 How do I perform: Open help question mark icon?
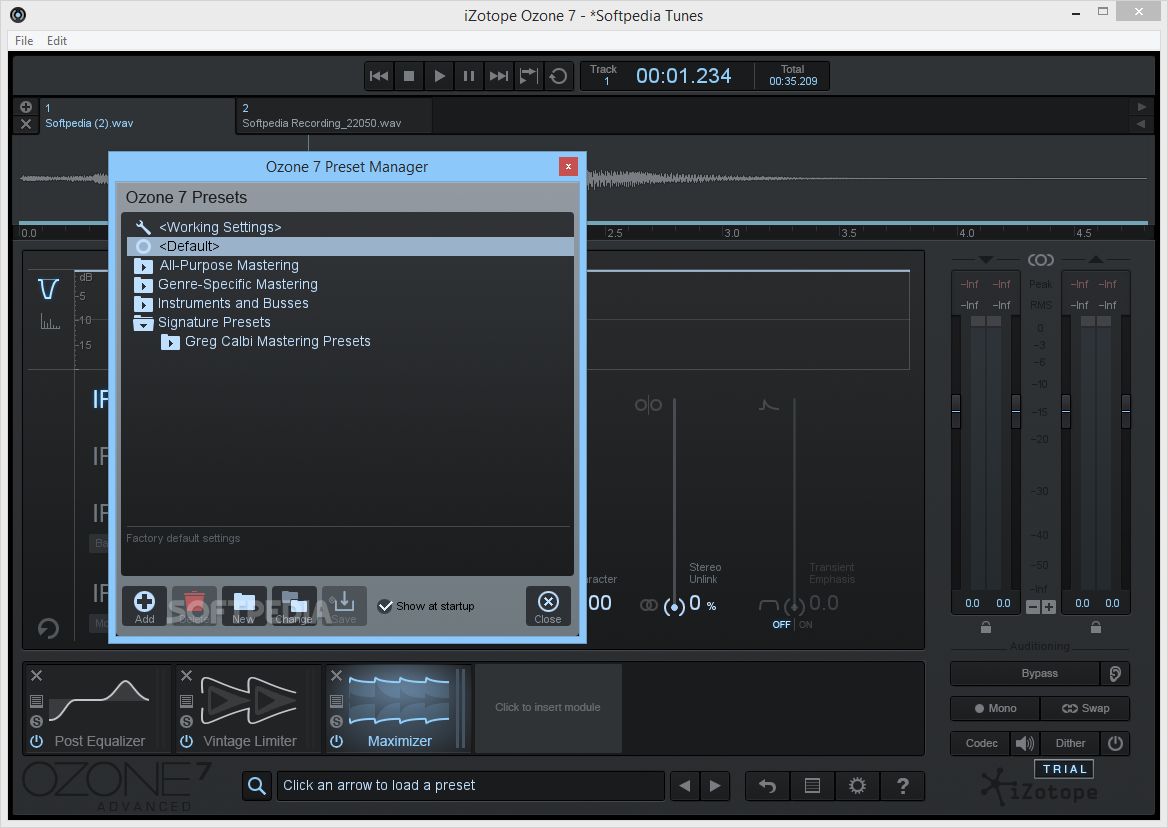(x=903, y=786)
